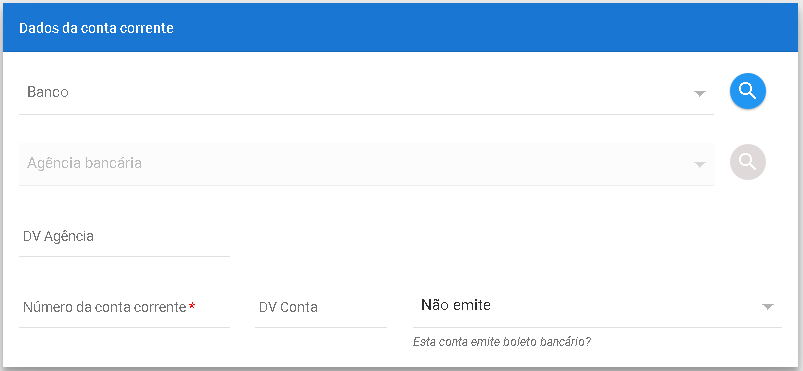Click the 'Dados da conta corrente' header title

click(96, 28)
